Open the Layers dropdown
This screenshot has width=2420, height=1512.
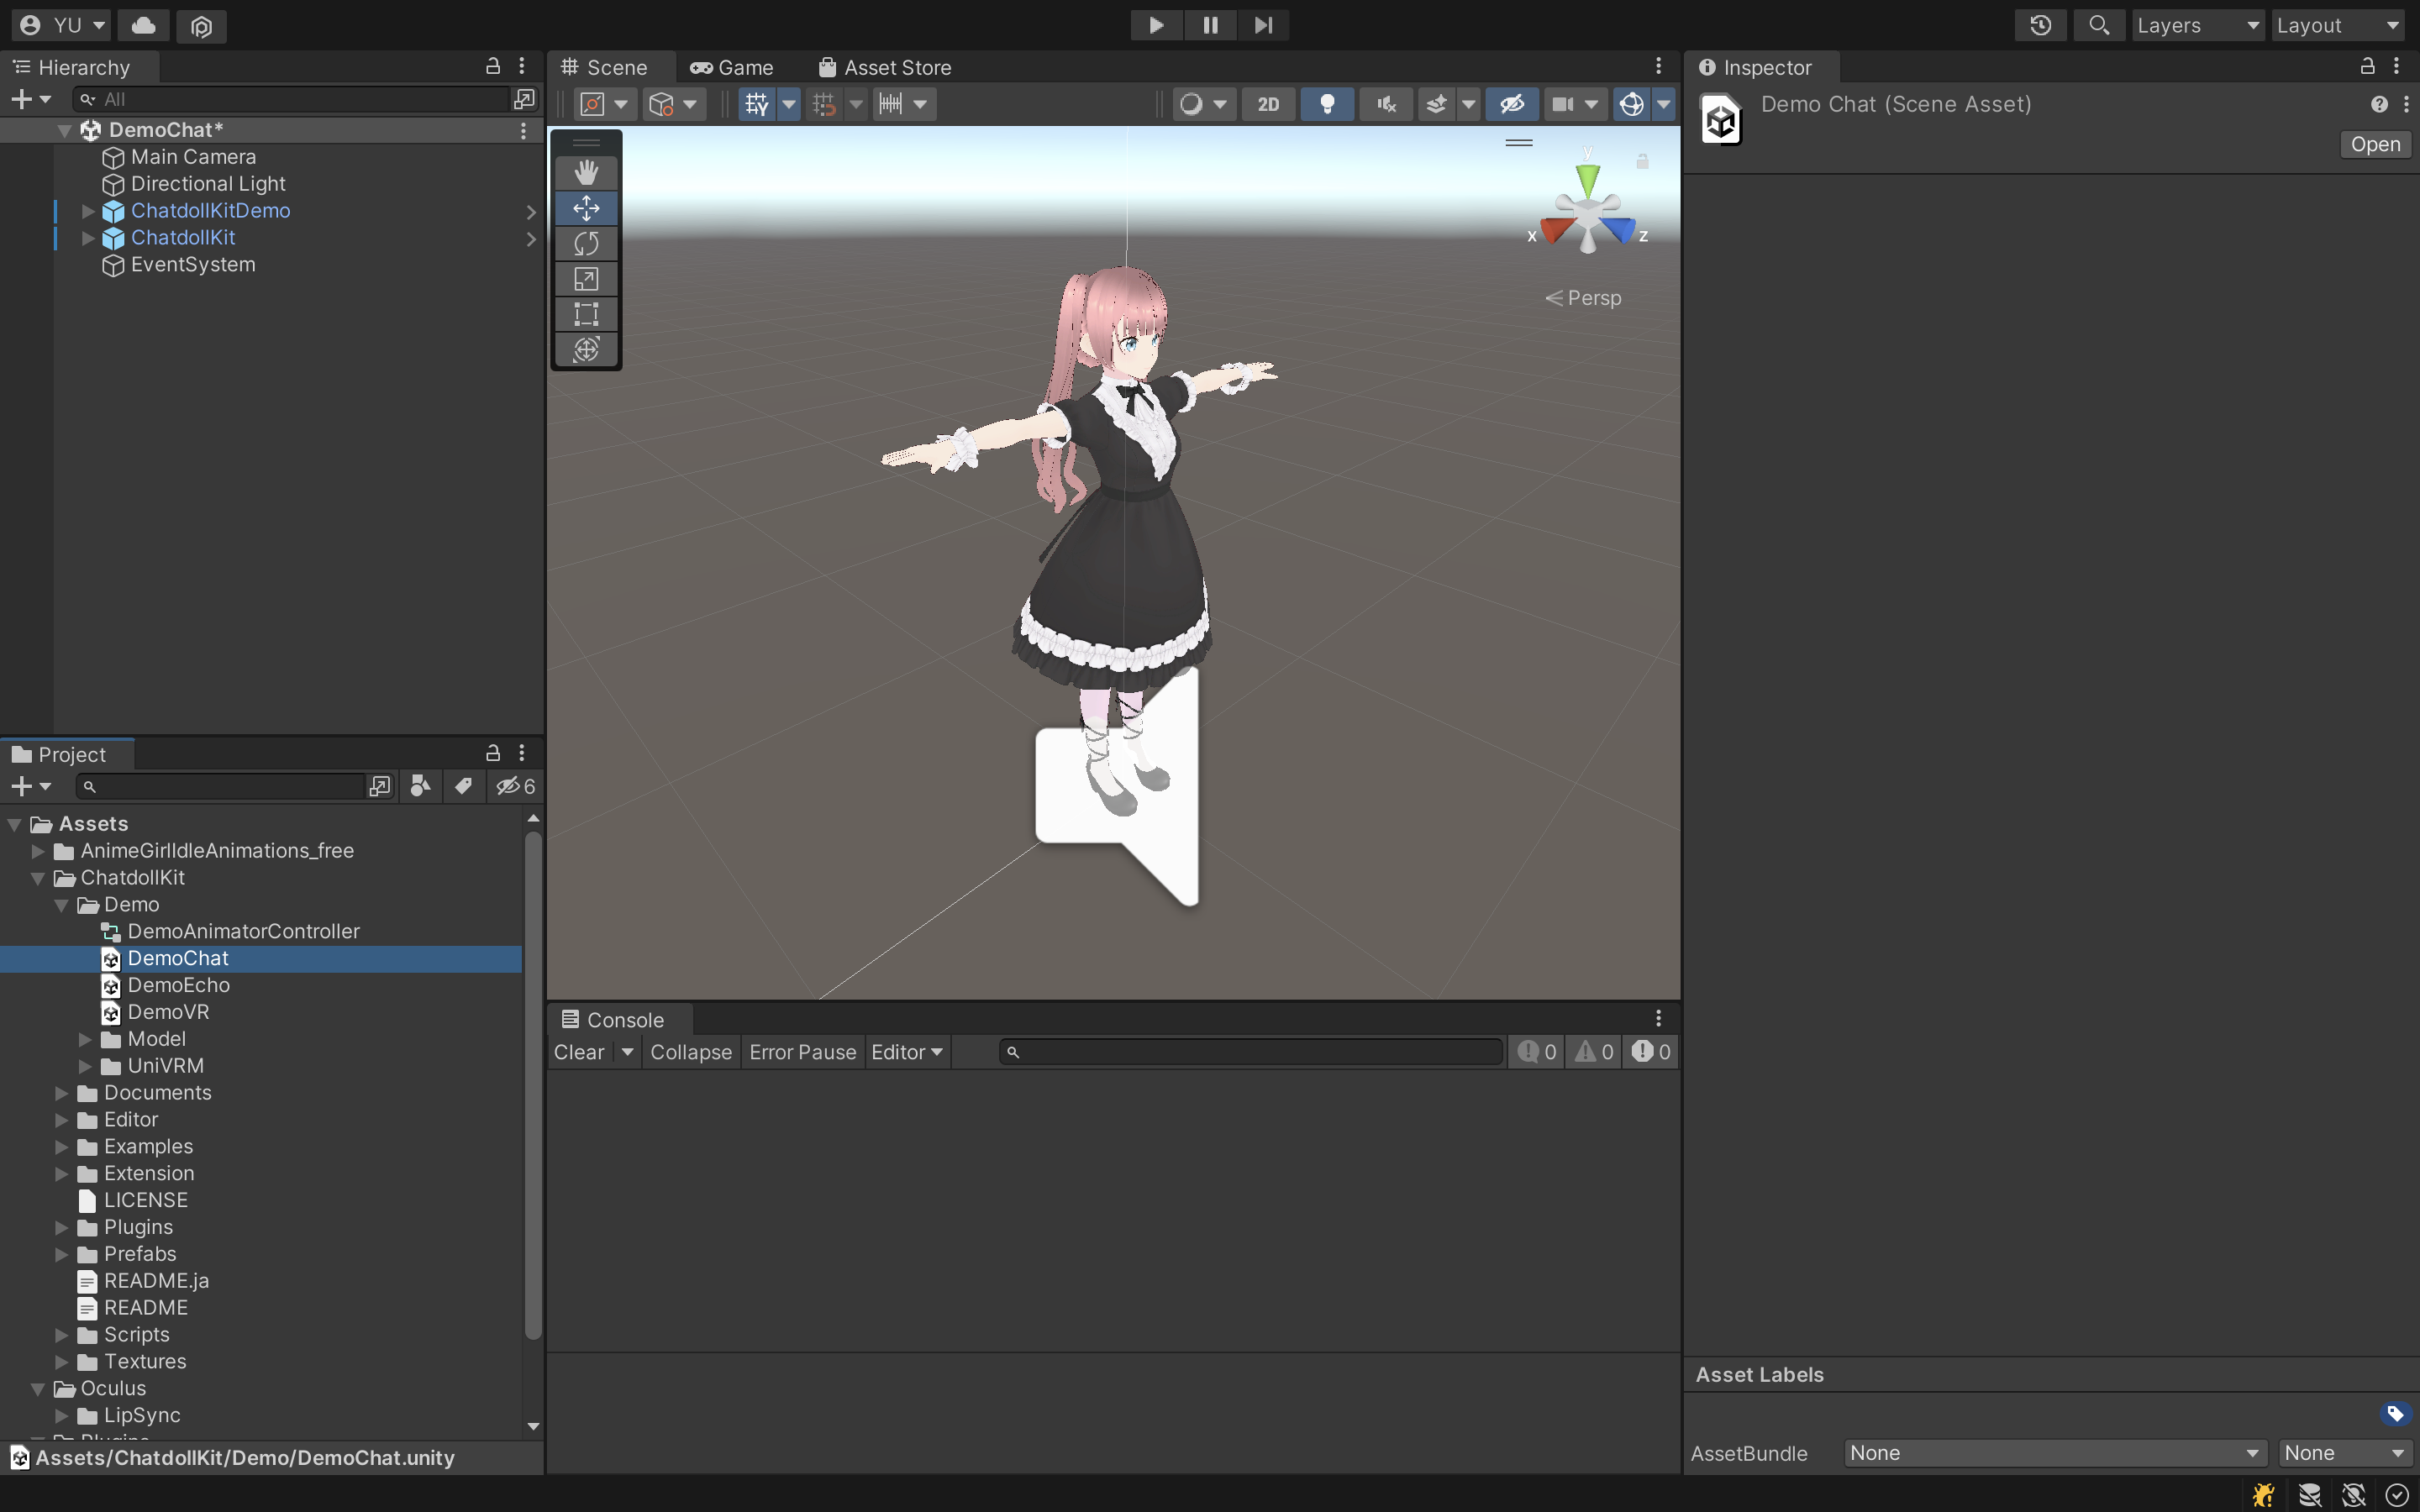[x=2197, y=25]
